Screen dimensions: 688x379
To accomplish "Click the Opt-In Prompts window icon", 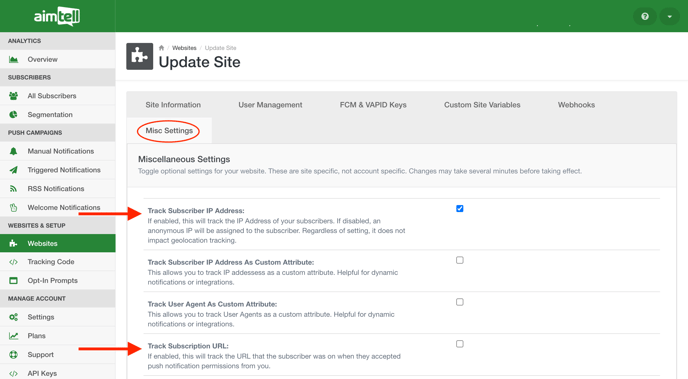I will pyautogui.click(x=14, y=281).
